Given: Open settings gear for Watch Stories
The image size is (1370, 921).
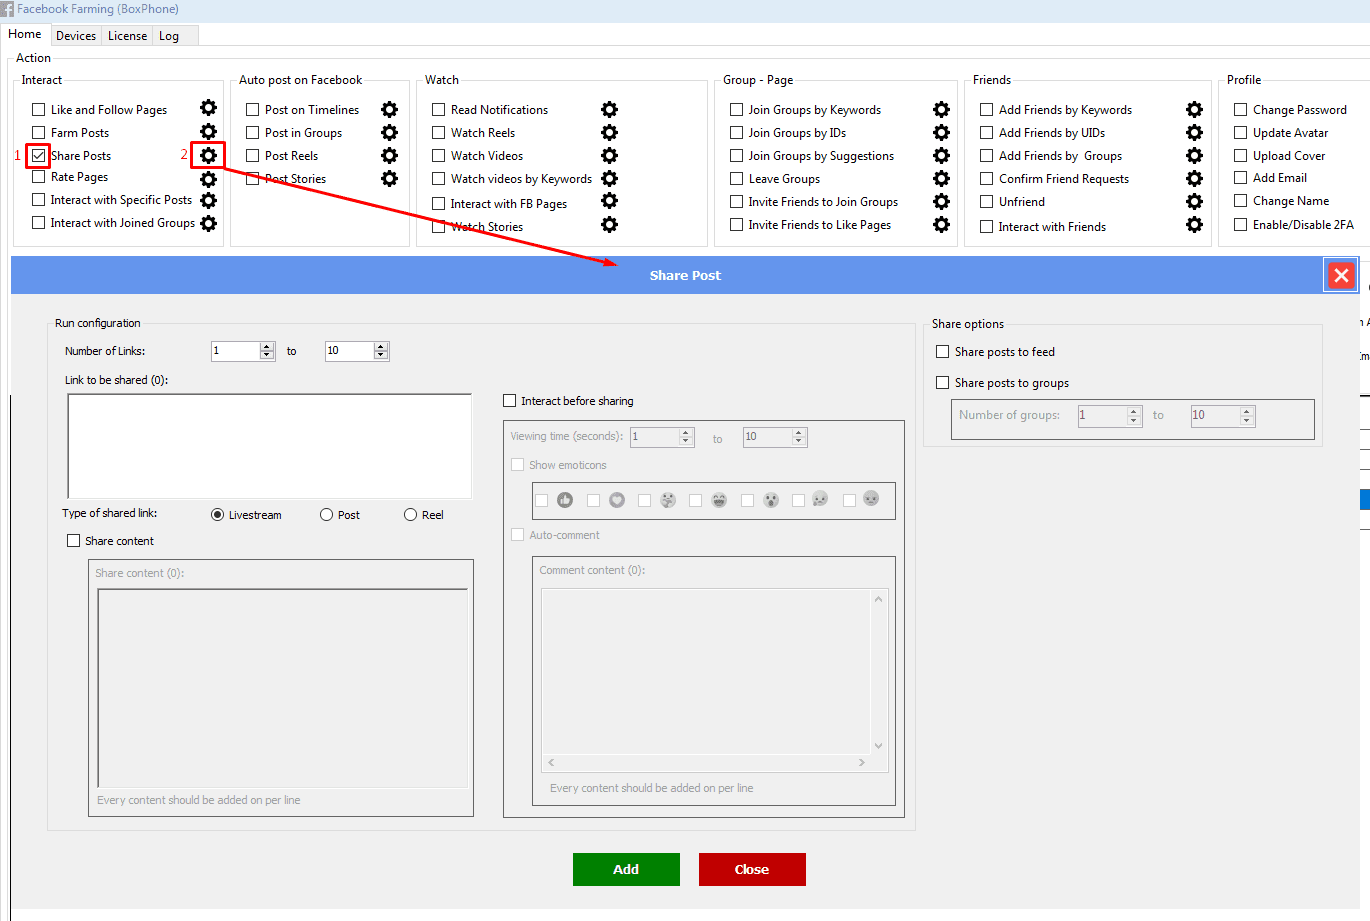Looking at the screenshot, I should 609,224.
